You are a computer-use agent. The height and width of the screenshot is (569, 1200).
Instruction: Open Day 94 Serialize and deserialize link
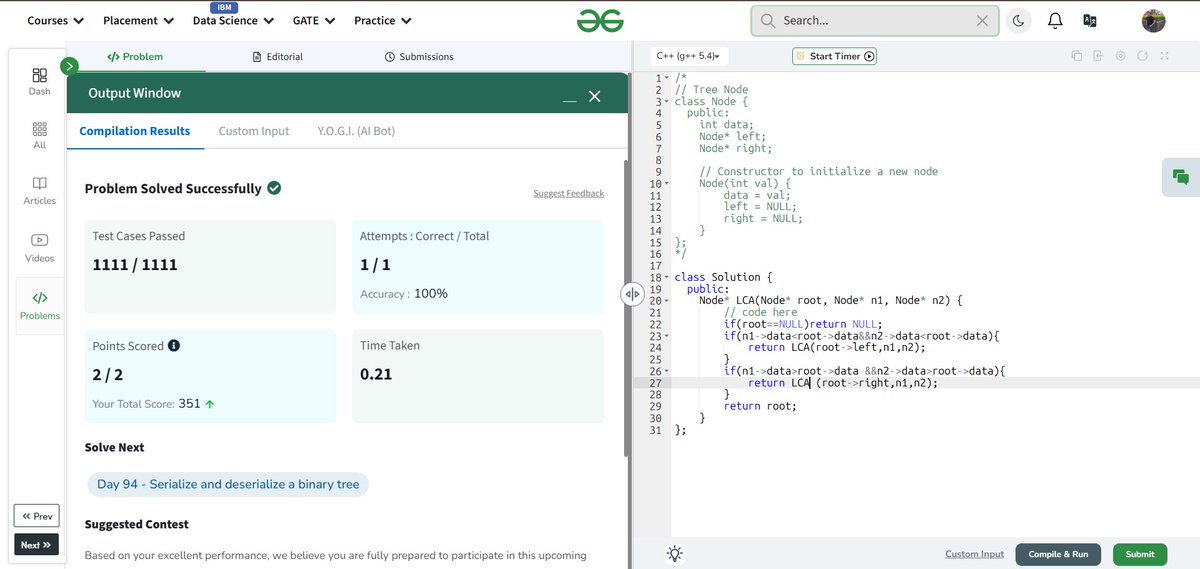coord(228,484)
